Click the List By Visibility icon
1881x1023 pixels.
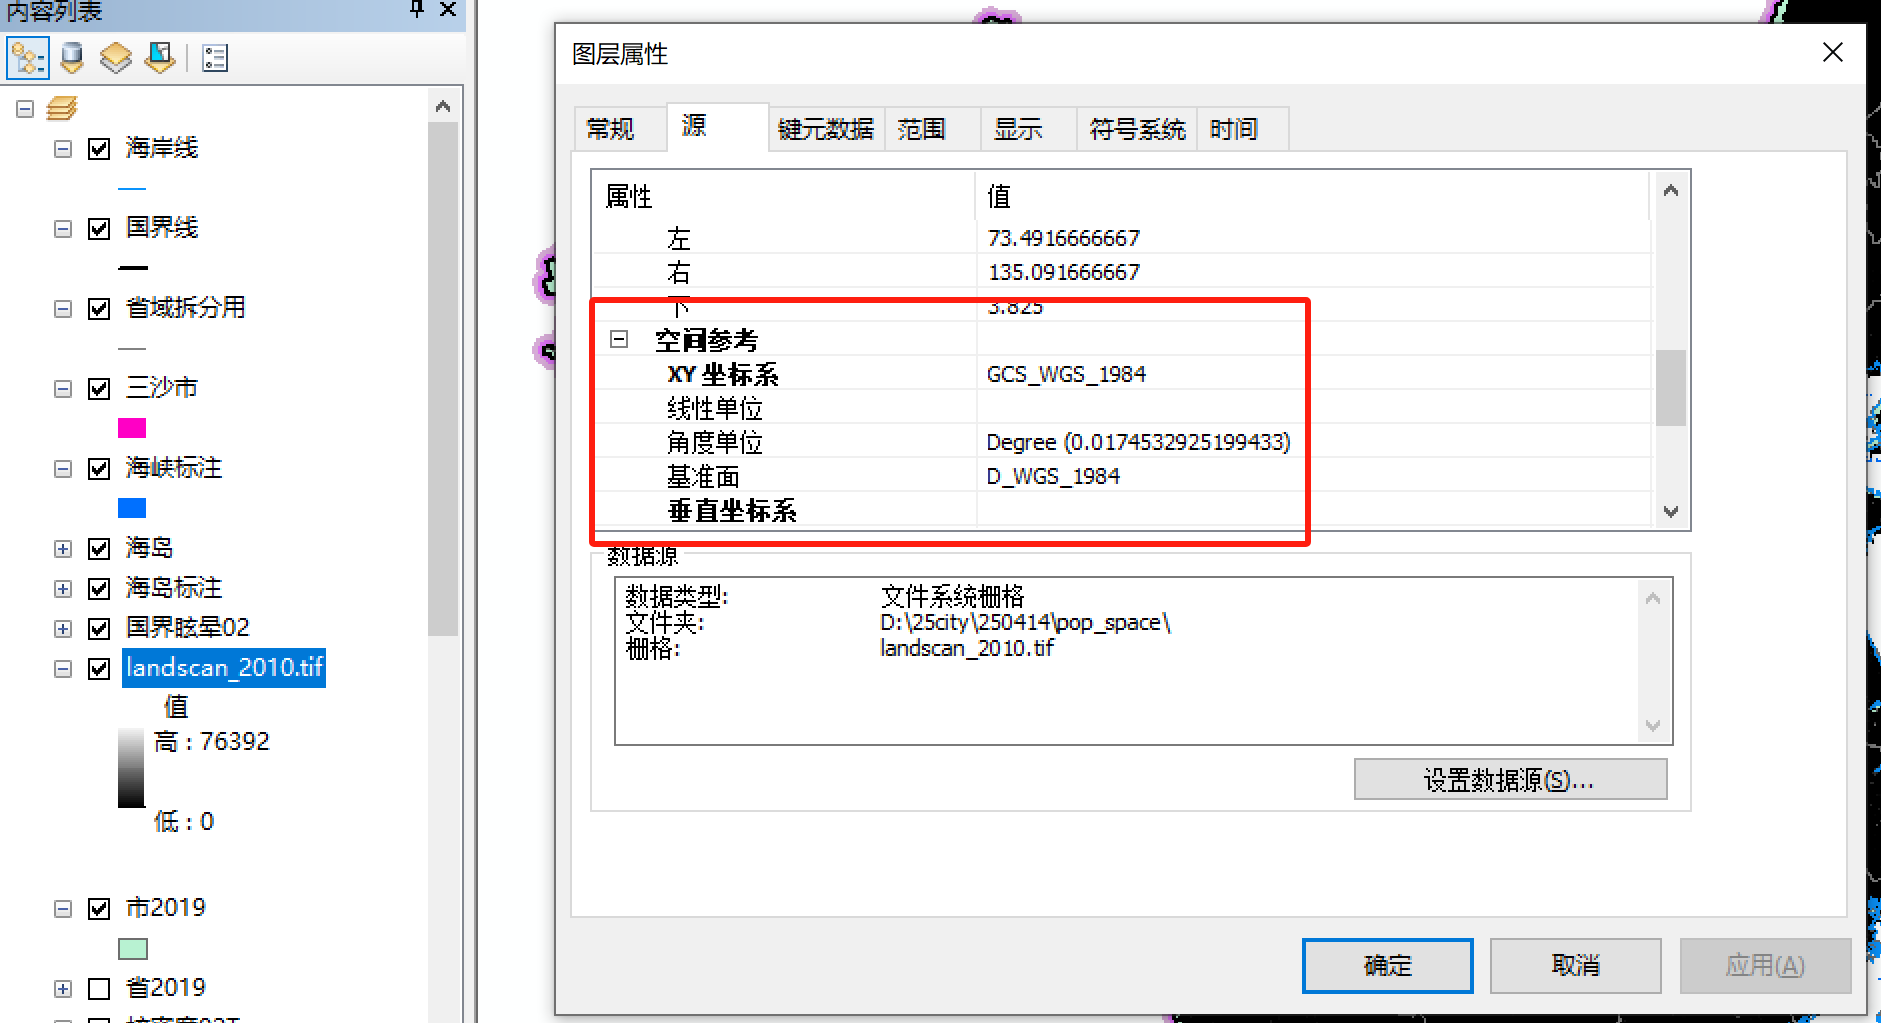click(x=115, y=57)
